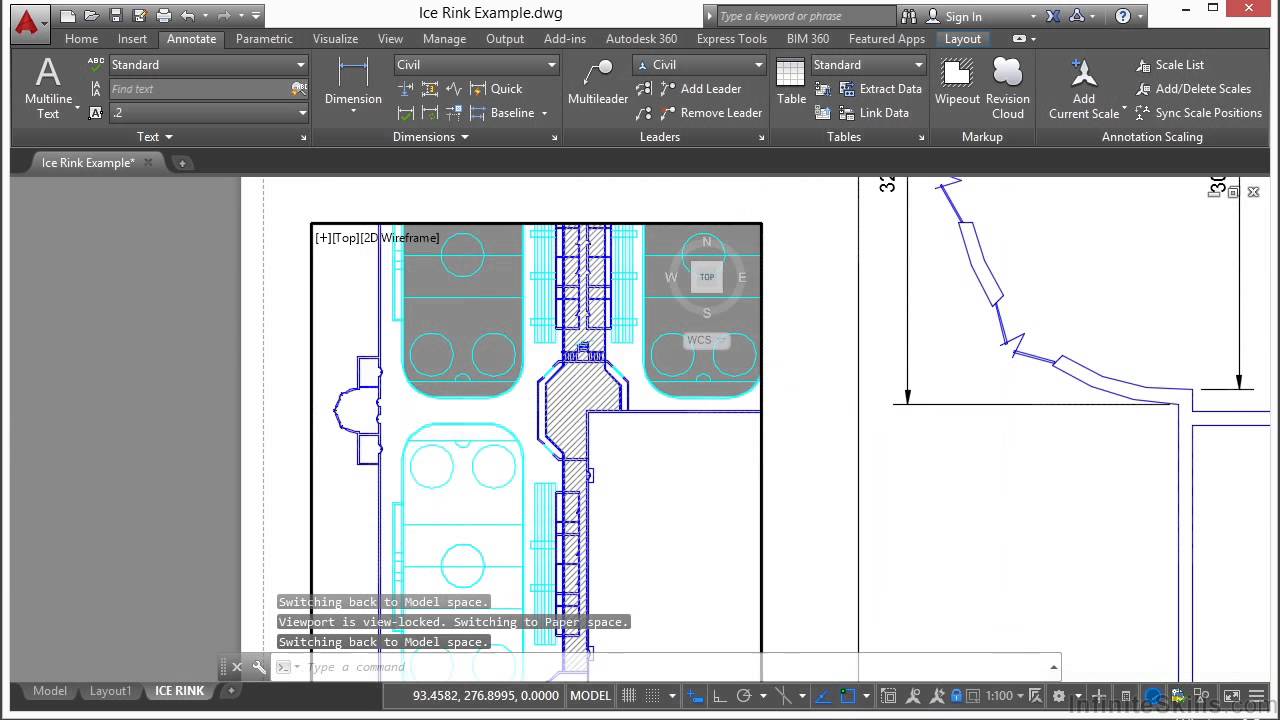Open the text height .2 dropdown
This screenshot has height=720, width=1280.
[209, 113]
